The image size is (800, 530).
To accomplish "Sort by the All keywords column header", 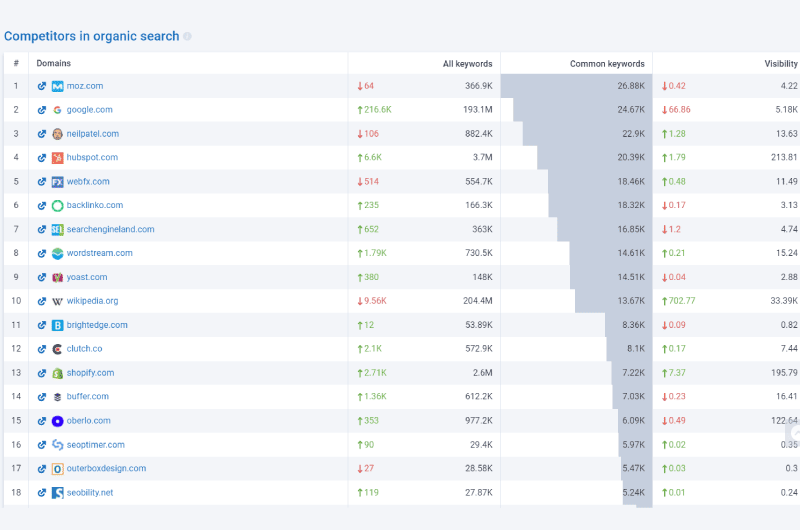I will point(467,64).
